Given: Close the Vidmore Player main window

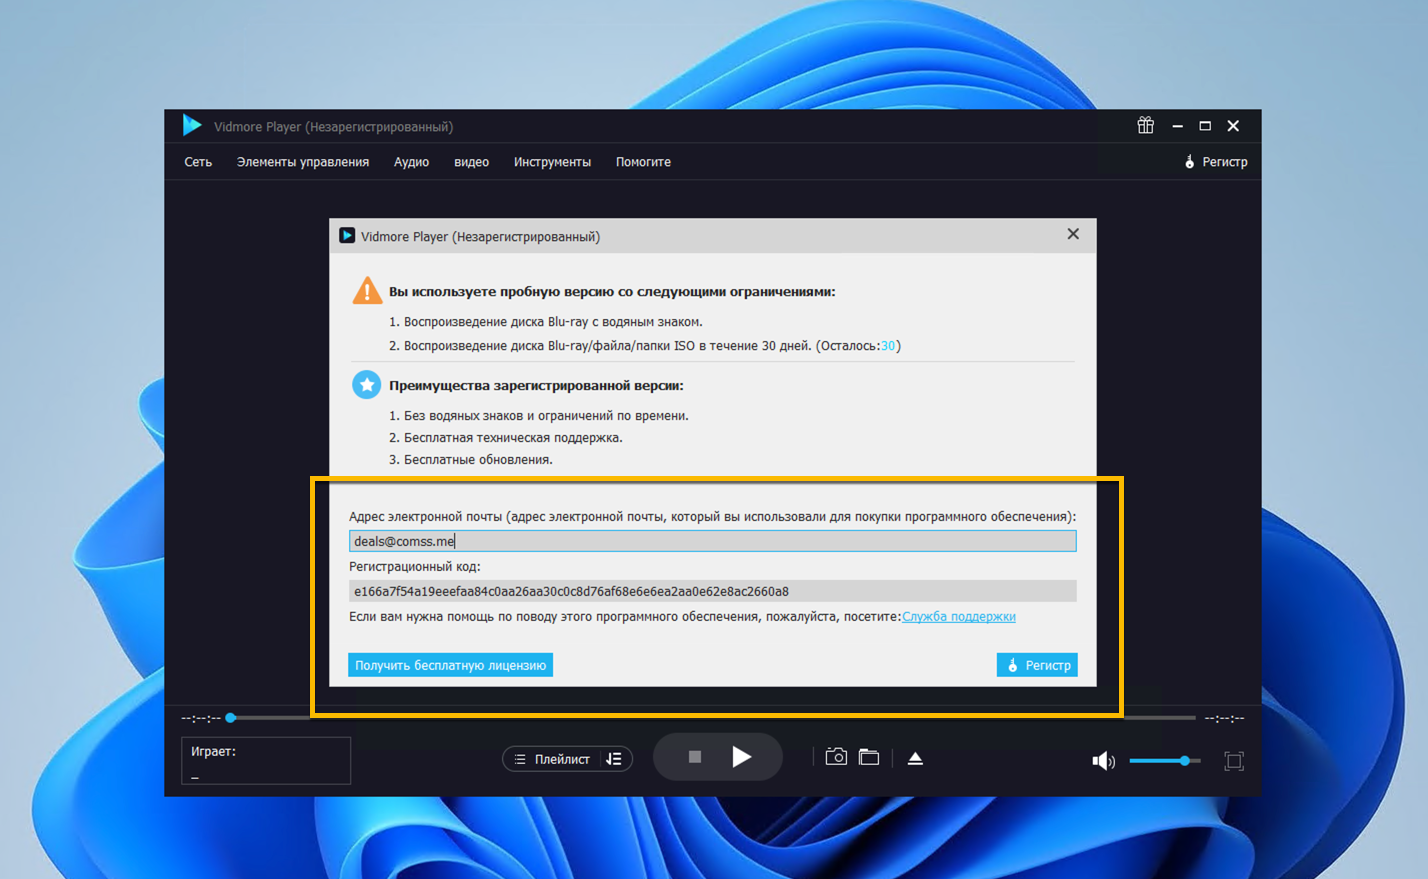Looking at the screenshot, I should 1233,126.
